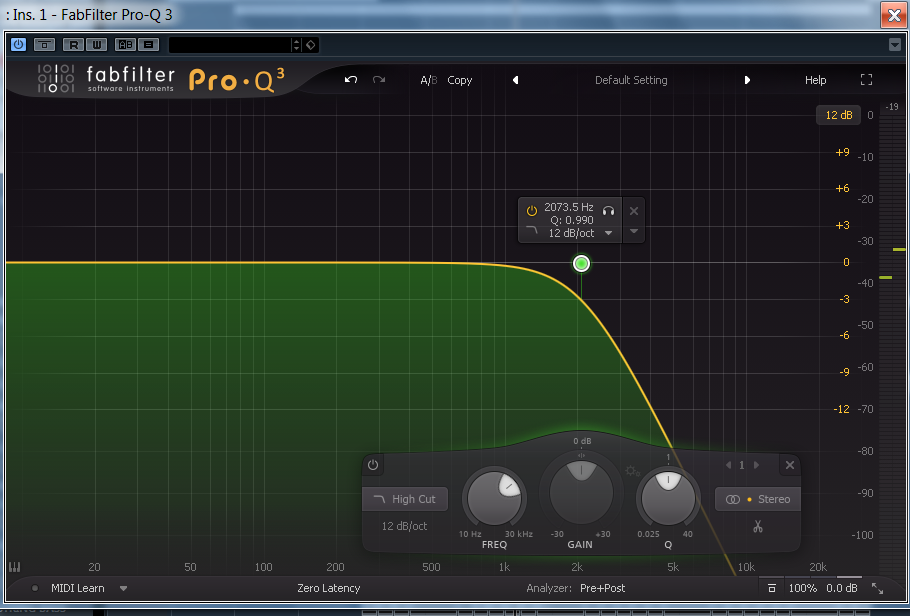Click the 0.0 dB output level
Image resolution: width=910 pixels, height=616 pixels.
coord(842,588)
